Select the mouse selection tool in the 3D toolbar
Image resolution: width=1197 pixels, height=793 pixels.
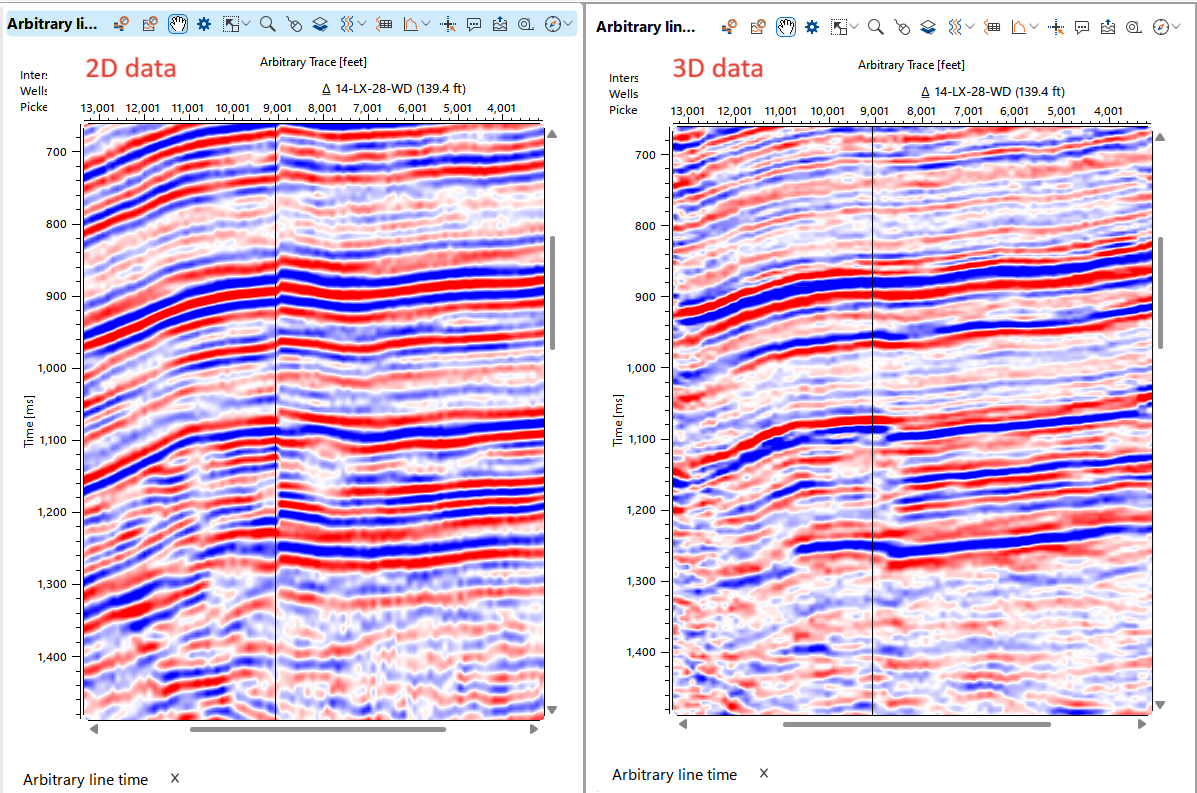pos(901,25)
